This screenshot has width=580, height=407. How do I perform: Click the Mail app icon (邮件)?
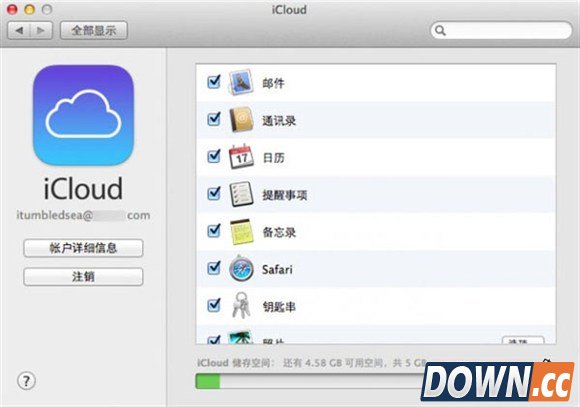(241, 82)
